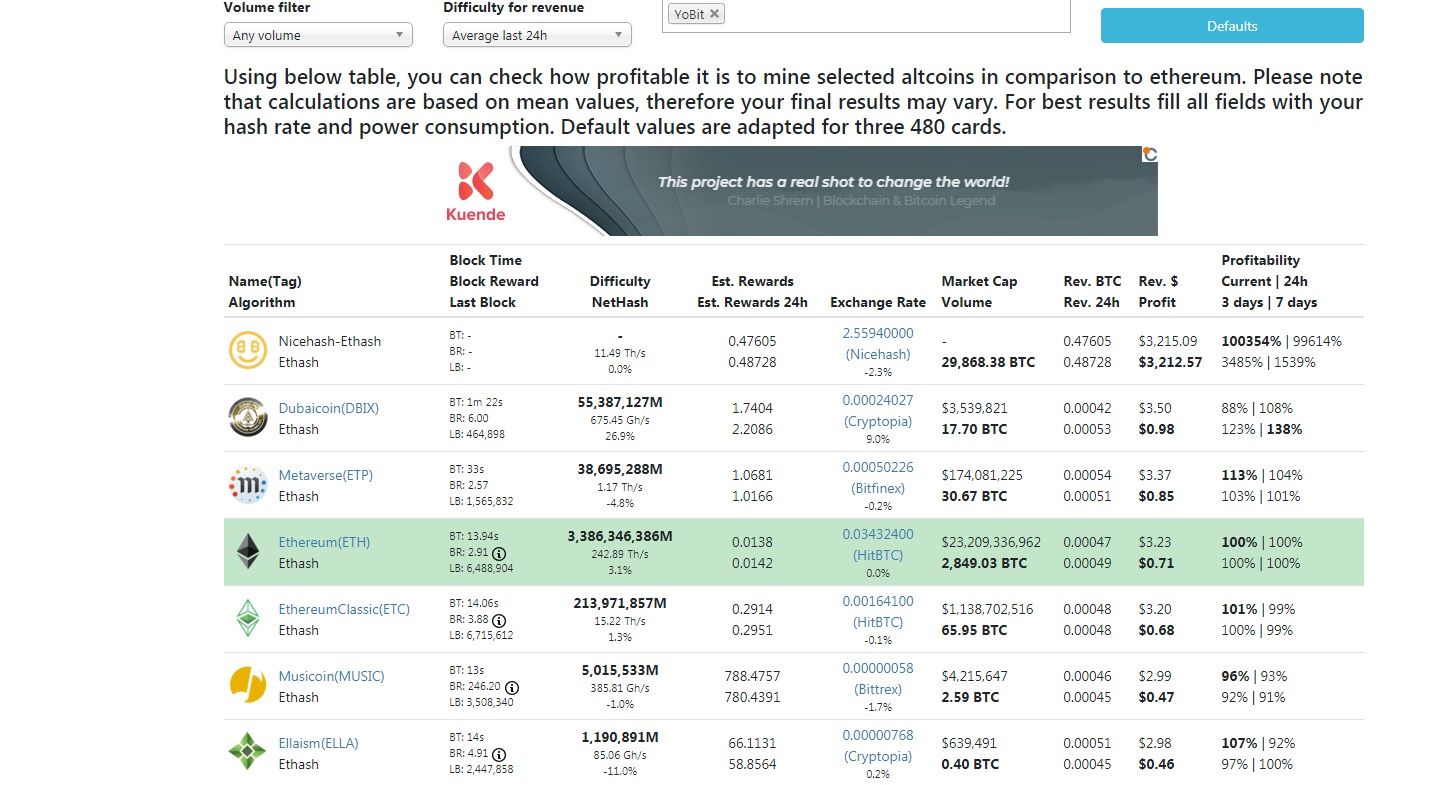
Task: Click the Ellaism green logo
Action: click(247, 752)
